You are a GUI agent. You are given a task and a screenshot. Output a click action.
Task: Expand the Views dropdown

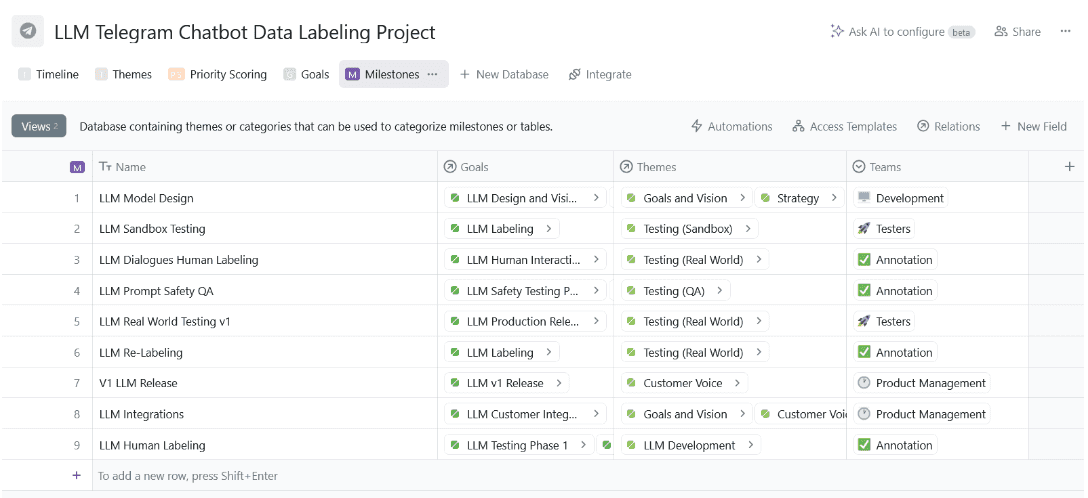(x=39, y=127)
